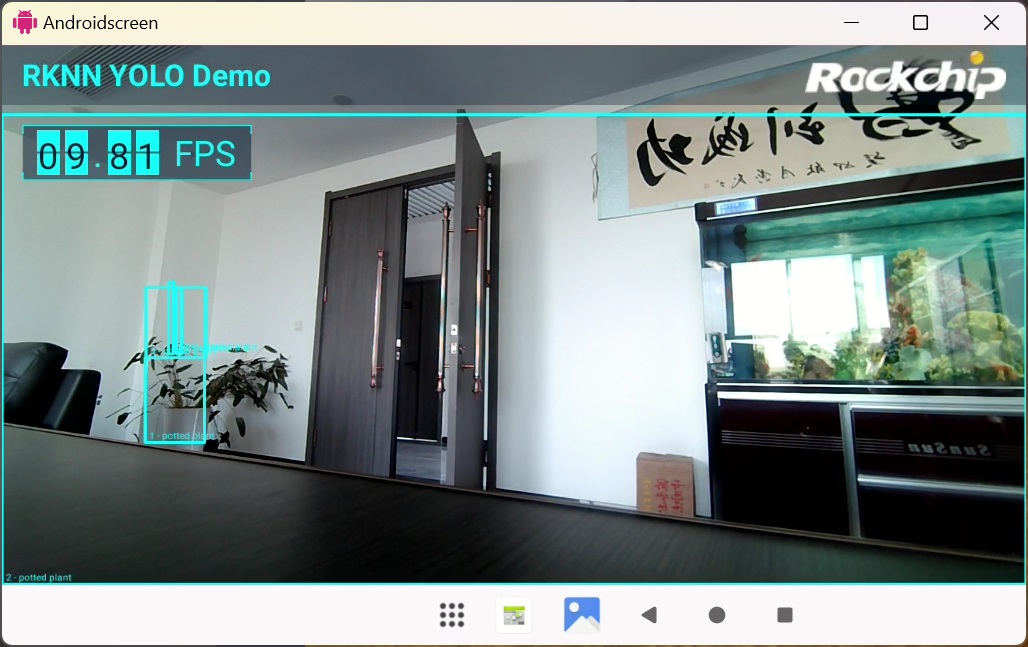Viewport: 1028px width, 647px height.
Task: Click the Rockchip logo in the header
Action: (x=904, y=77)
